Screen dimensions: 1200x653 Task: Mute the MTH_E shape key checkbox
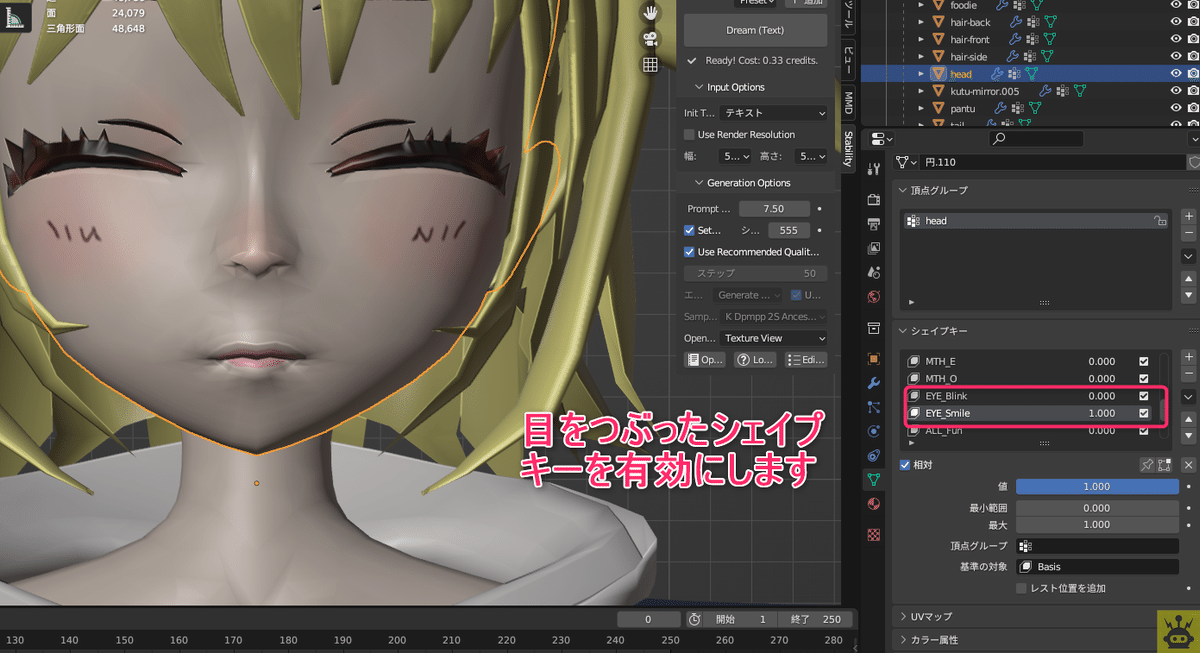(x=1144, y=362)
